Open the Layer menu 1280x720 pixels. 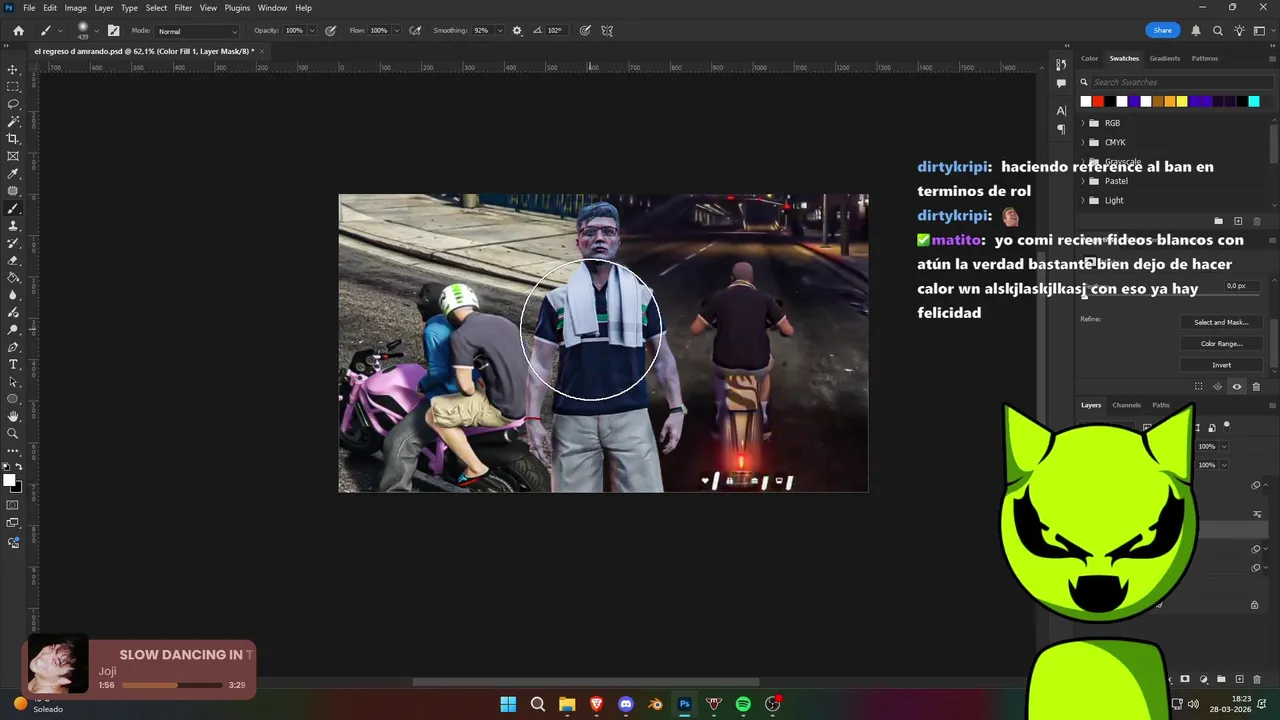pyautogui.click(x=104, y=8)
